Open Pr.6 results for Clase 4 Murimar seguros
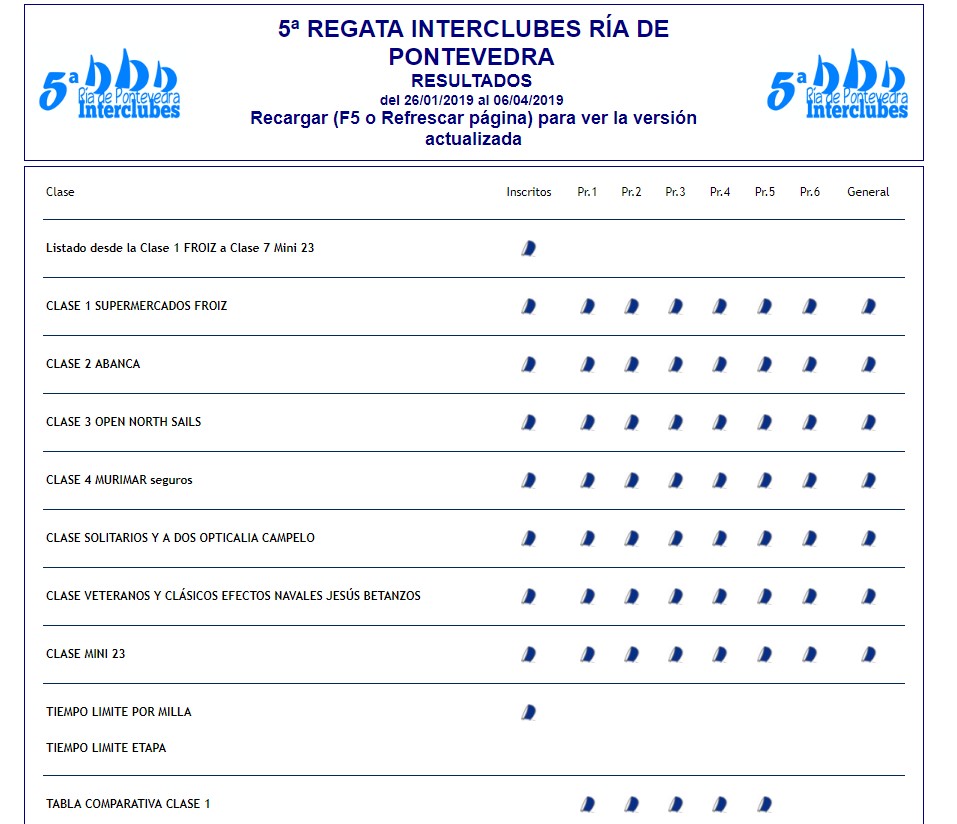 tap(809, 480)
